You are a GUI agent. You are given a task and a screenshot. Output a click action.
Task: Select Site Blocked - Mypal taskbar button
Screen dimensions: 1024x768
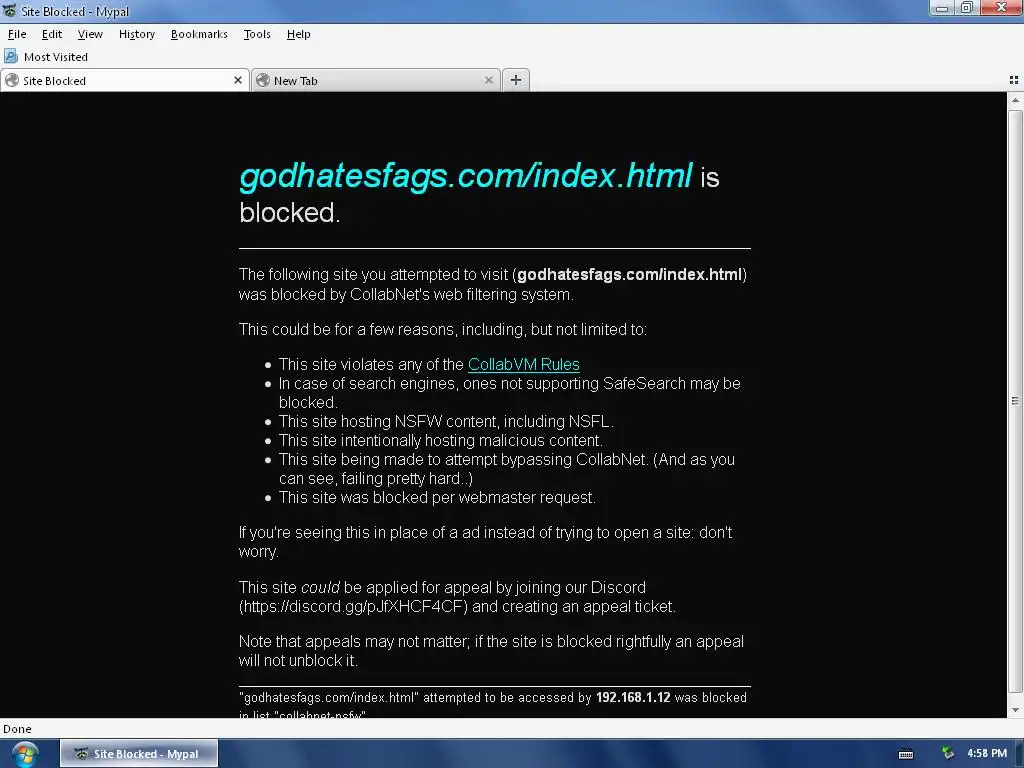[x=139, y=754]
